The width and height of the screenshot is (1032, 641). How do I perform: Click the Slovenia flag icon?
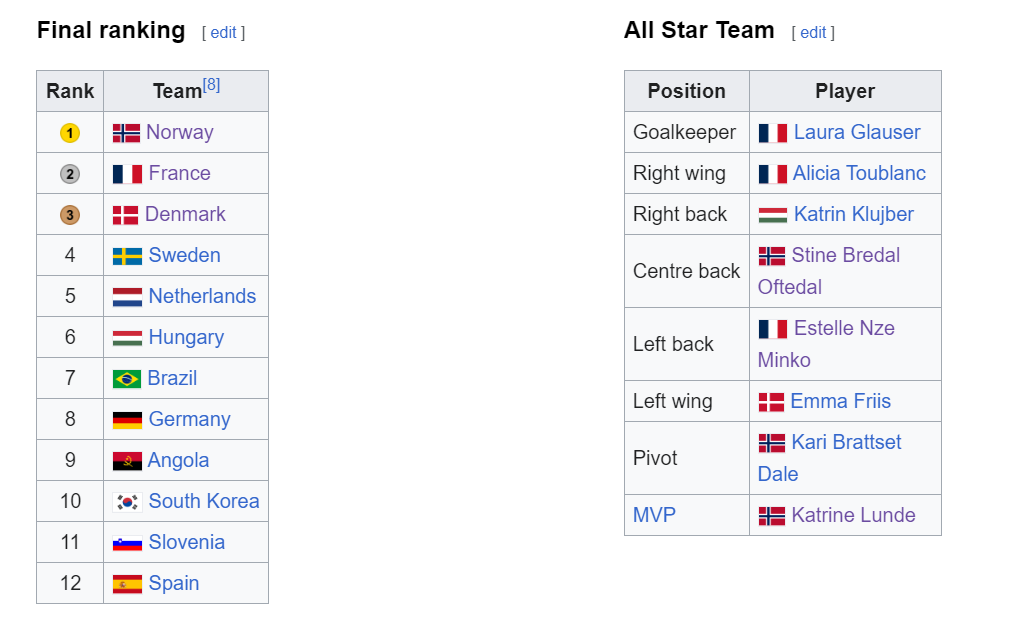click(127, 543)
